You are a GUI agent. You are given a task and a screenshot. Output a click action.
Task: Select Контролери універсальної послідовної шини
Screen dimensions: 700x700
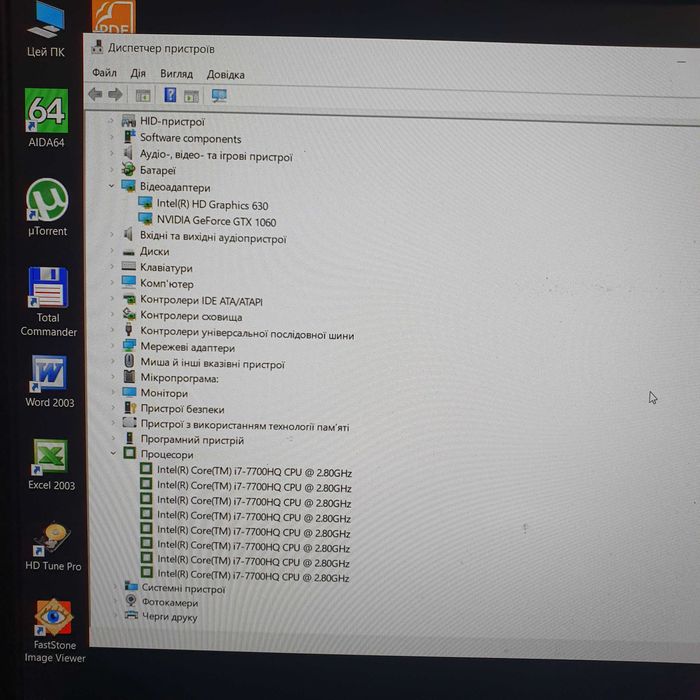click(x=247, y=334)
